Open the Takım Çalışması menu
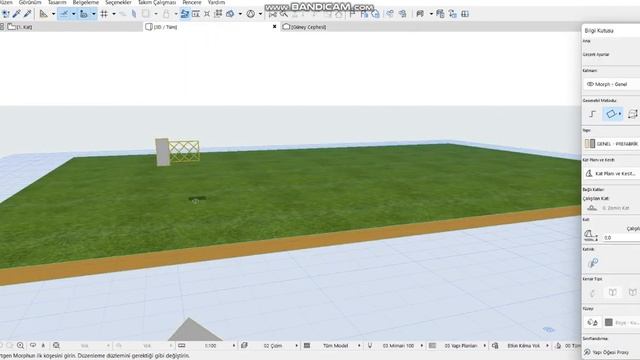Screen dimensions: 640x360 click(x=157, y=2)
